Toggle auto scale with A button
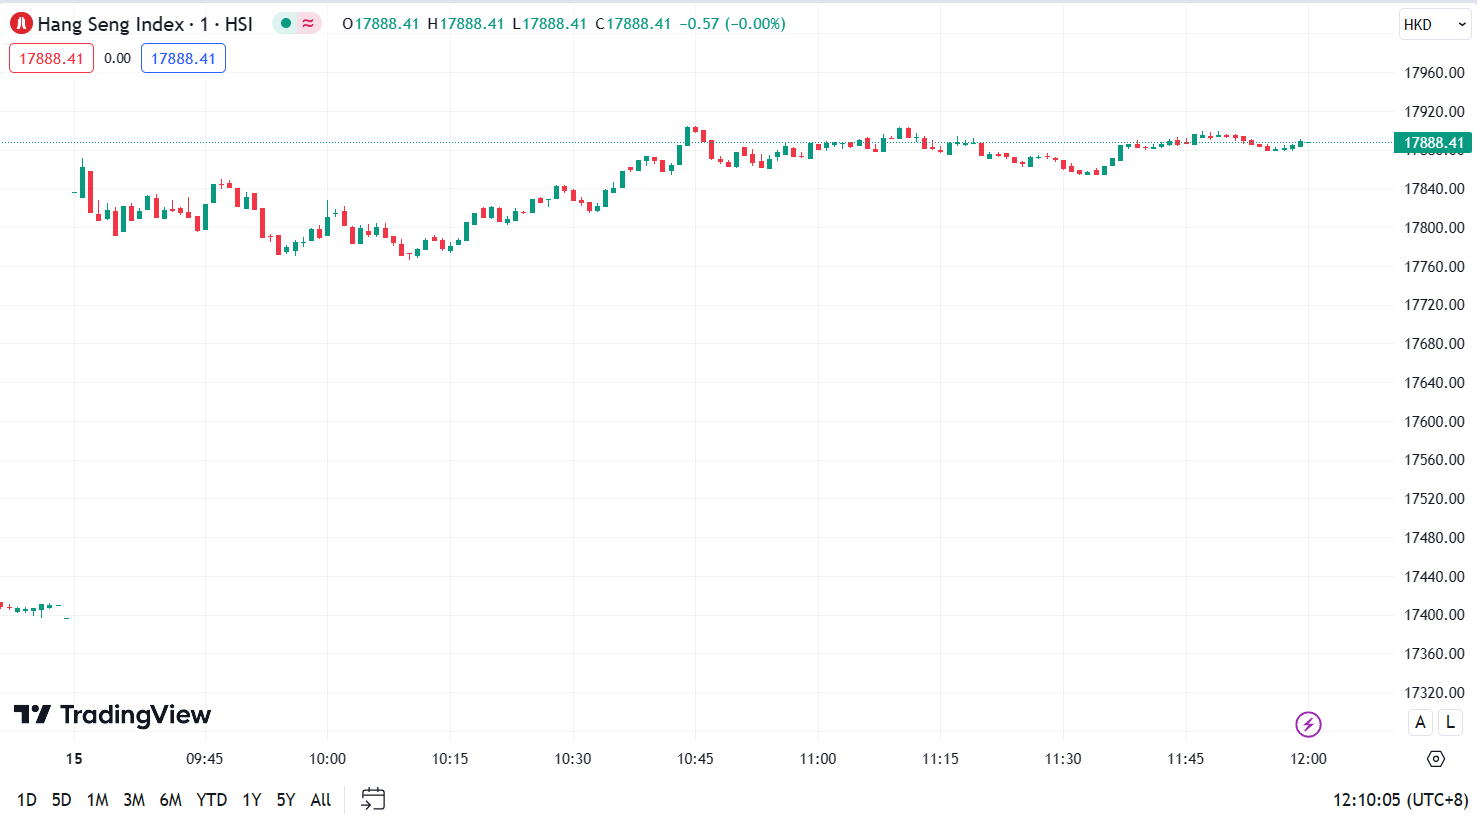Screen dimensions: 1477x818 (1420, 722)
